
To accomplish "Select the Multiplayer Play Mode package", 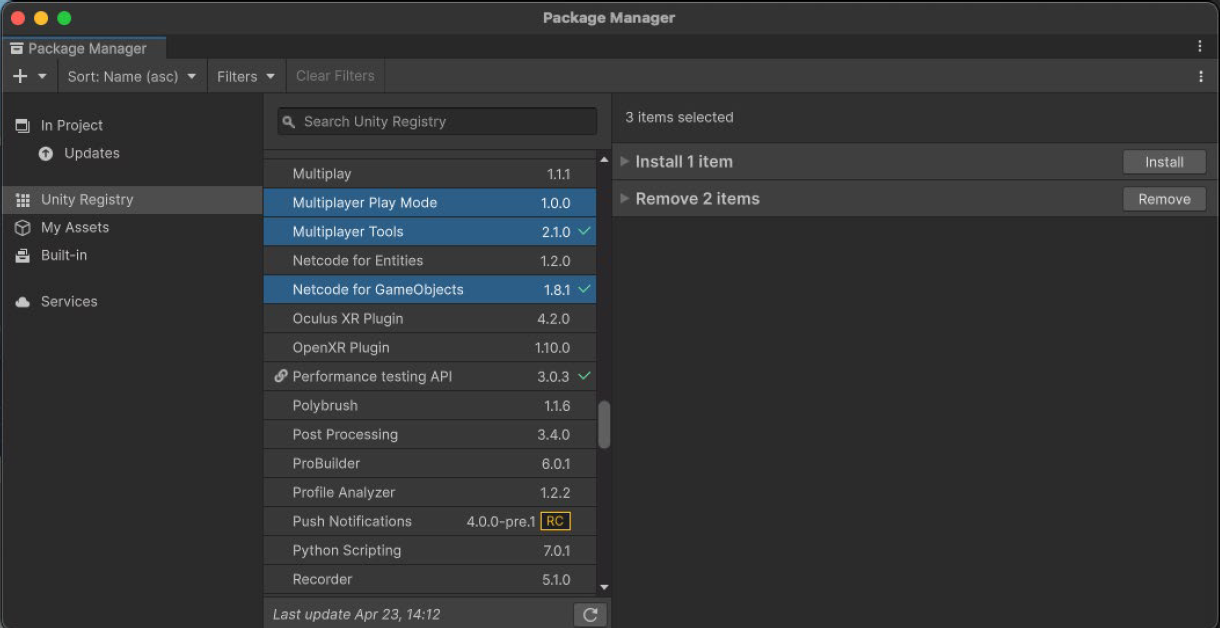I will point(430,203).
